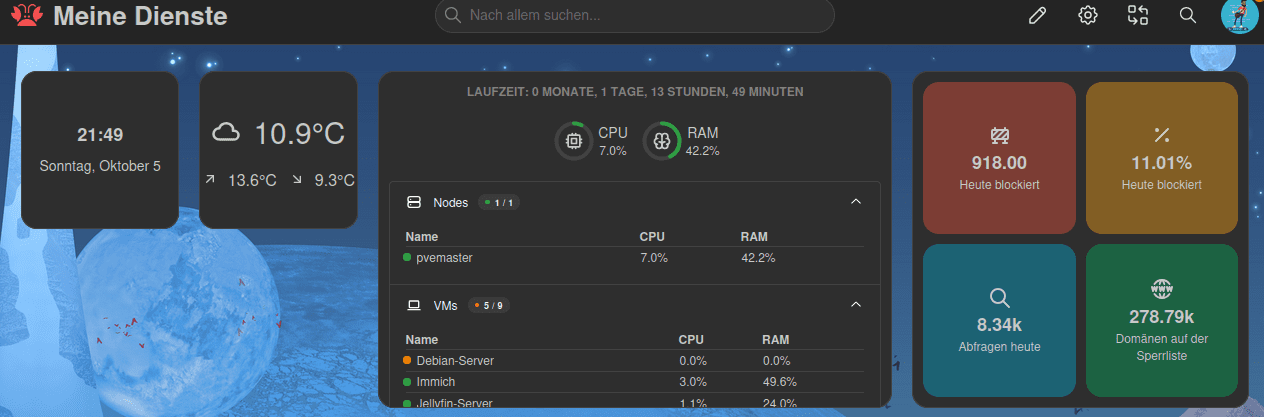1264x417 pixels.
Task: Open the 'Abfragen heute' 8.34k tile
Action: click(x=999, y=320)
